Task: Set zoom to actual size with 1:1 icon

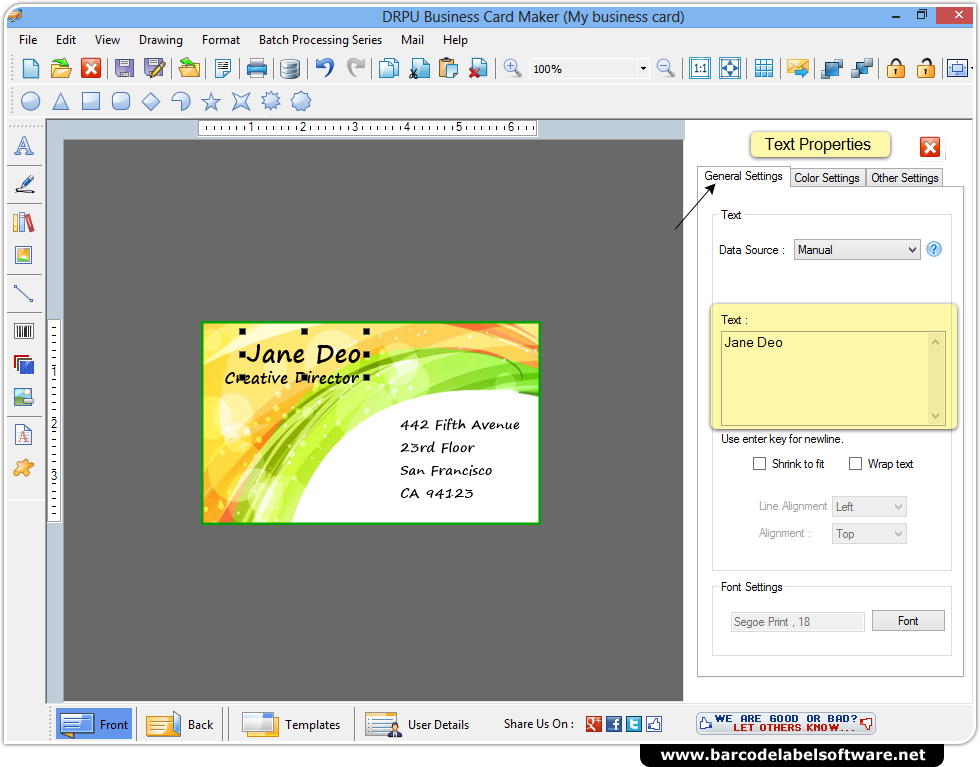Action: coord(700,68)
